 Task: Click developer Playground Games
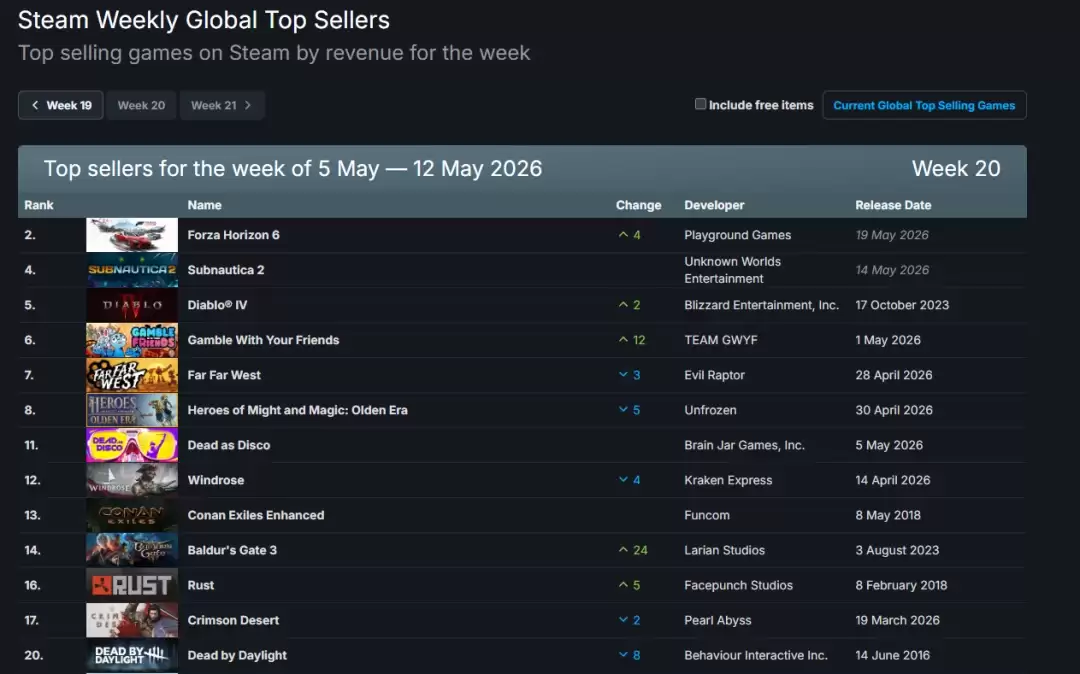click(738, 235)
